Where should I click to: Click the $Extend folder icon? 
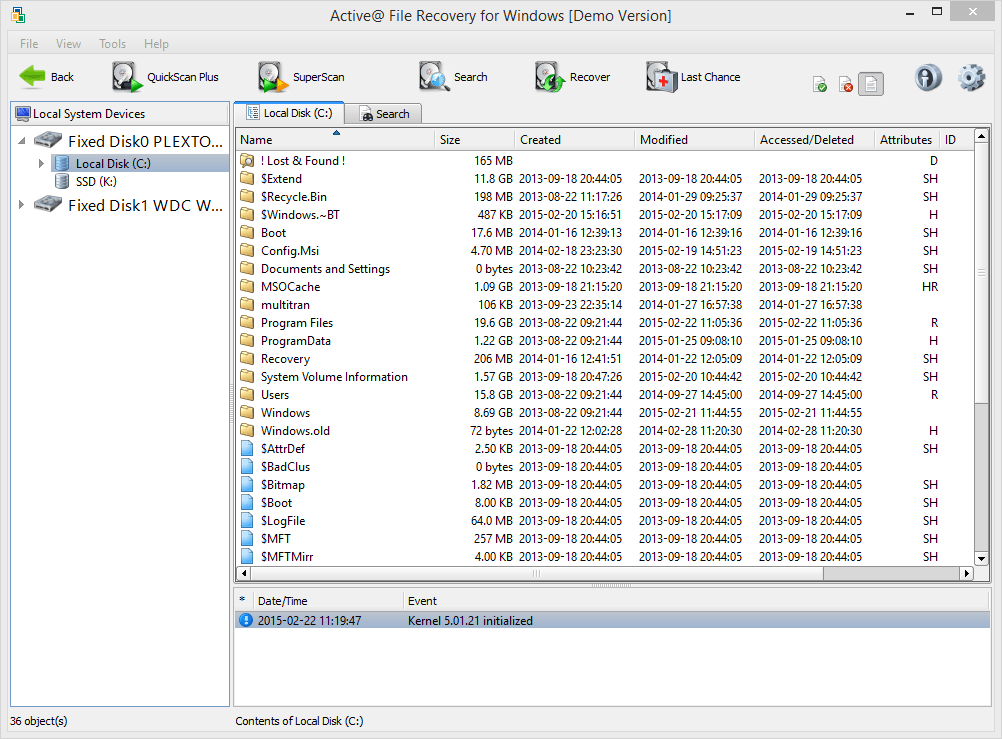[x=247, y=178]
